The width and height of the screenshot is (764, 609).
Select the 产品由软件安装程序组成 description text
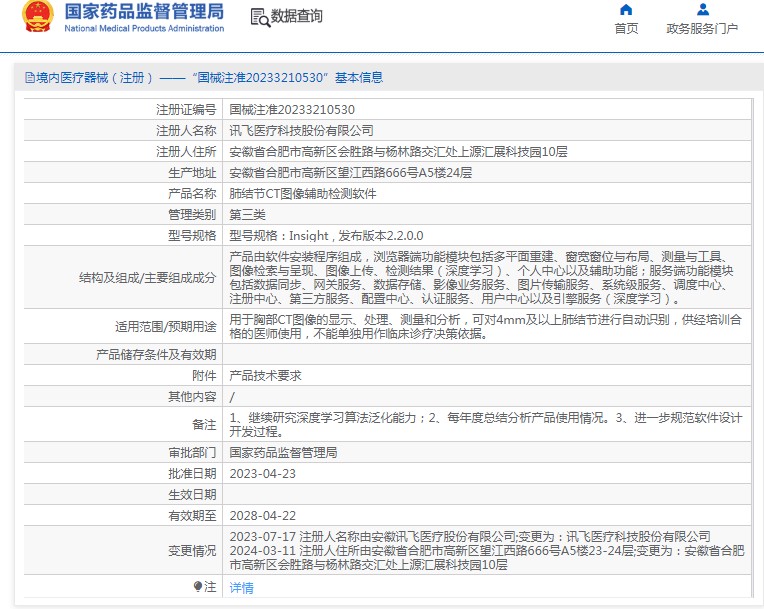tap(481, 278)
